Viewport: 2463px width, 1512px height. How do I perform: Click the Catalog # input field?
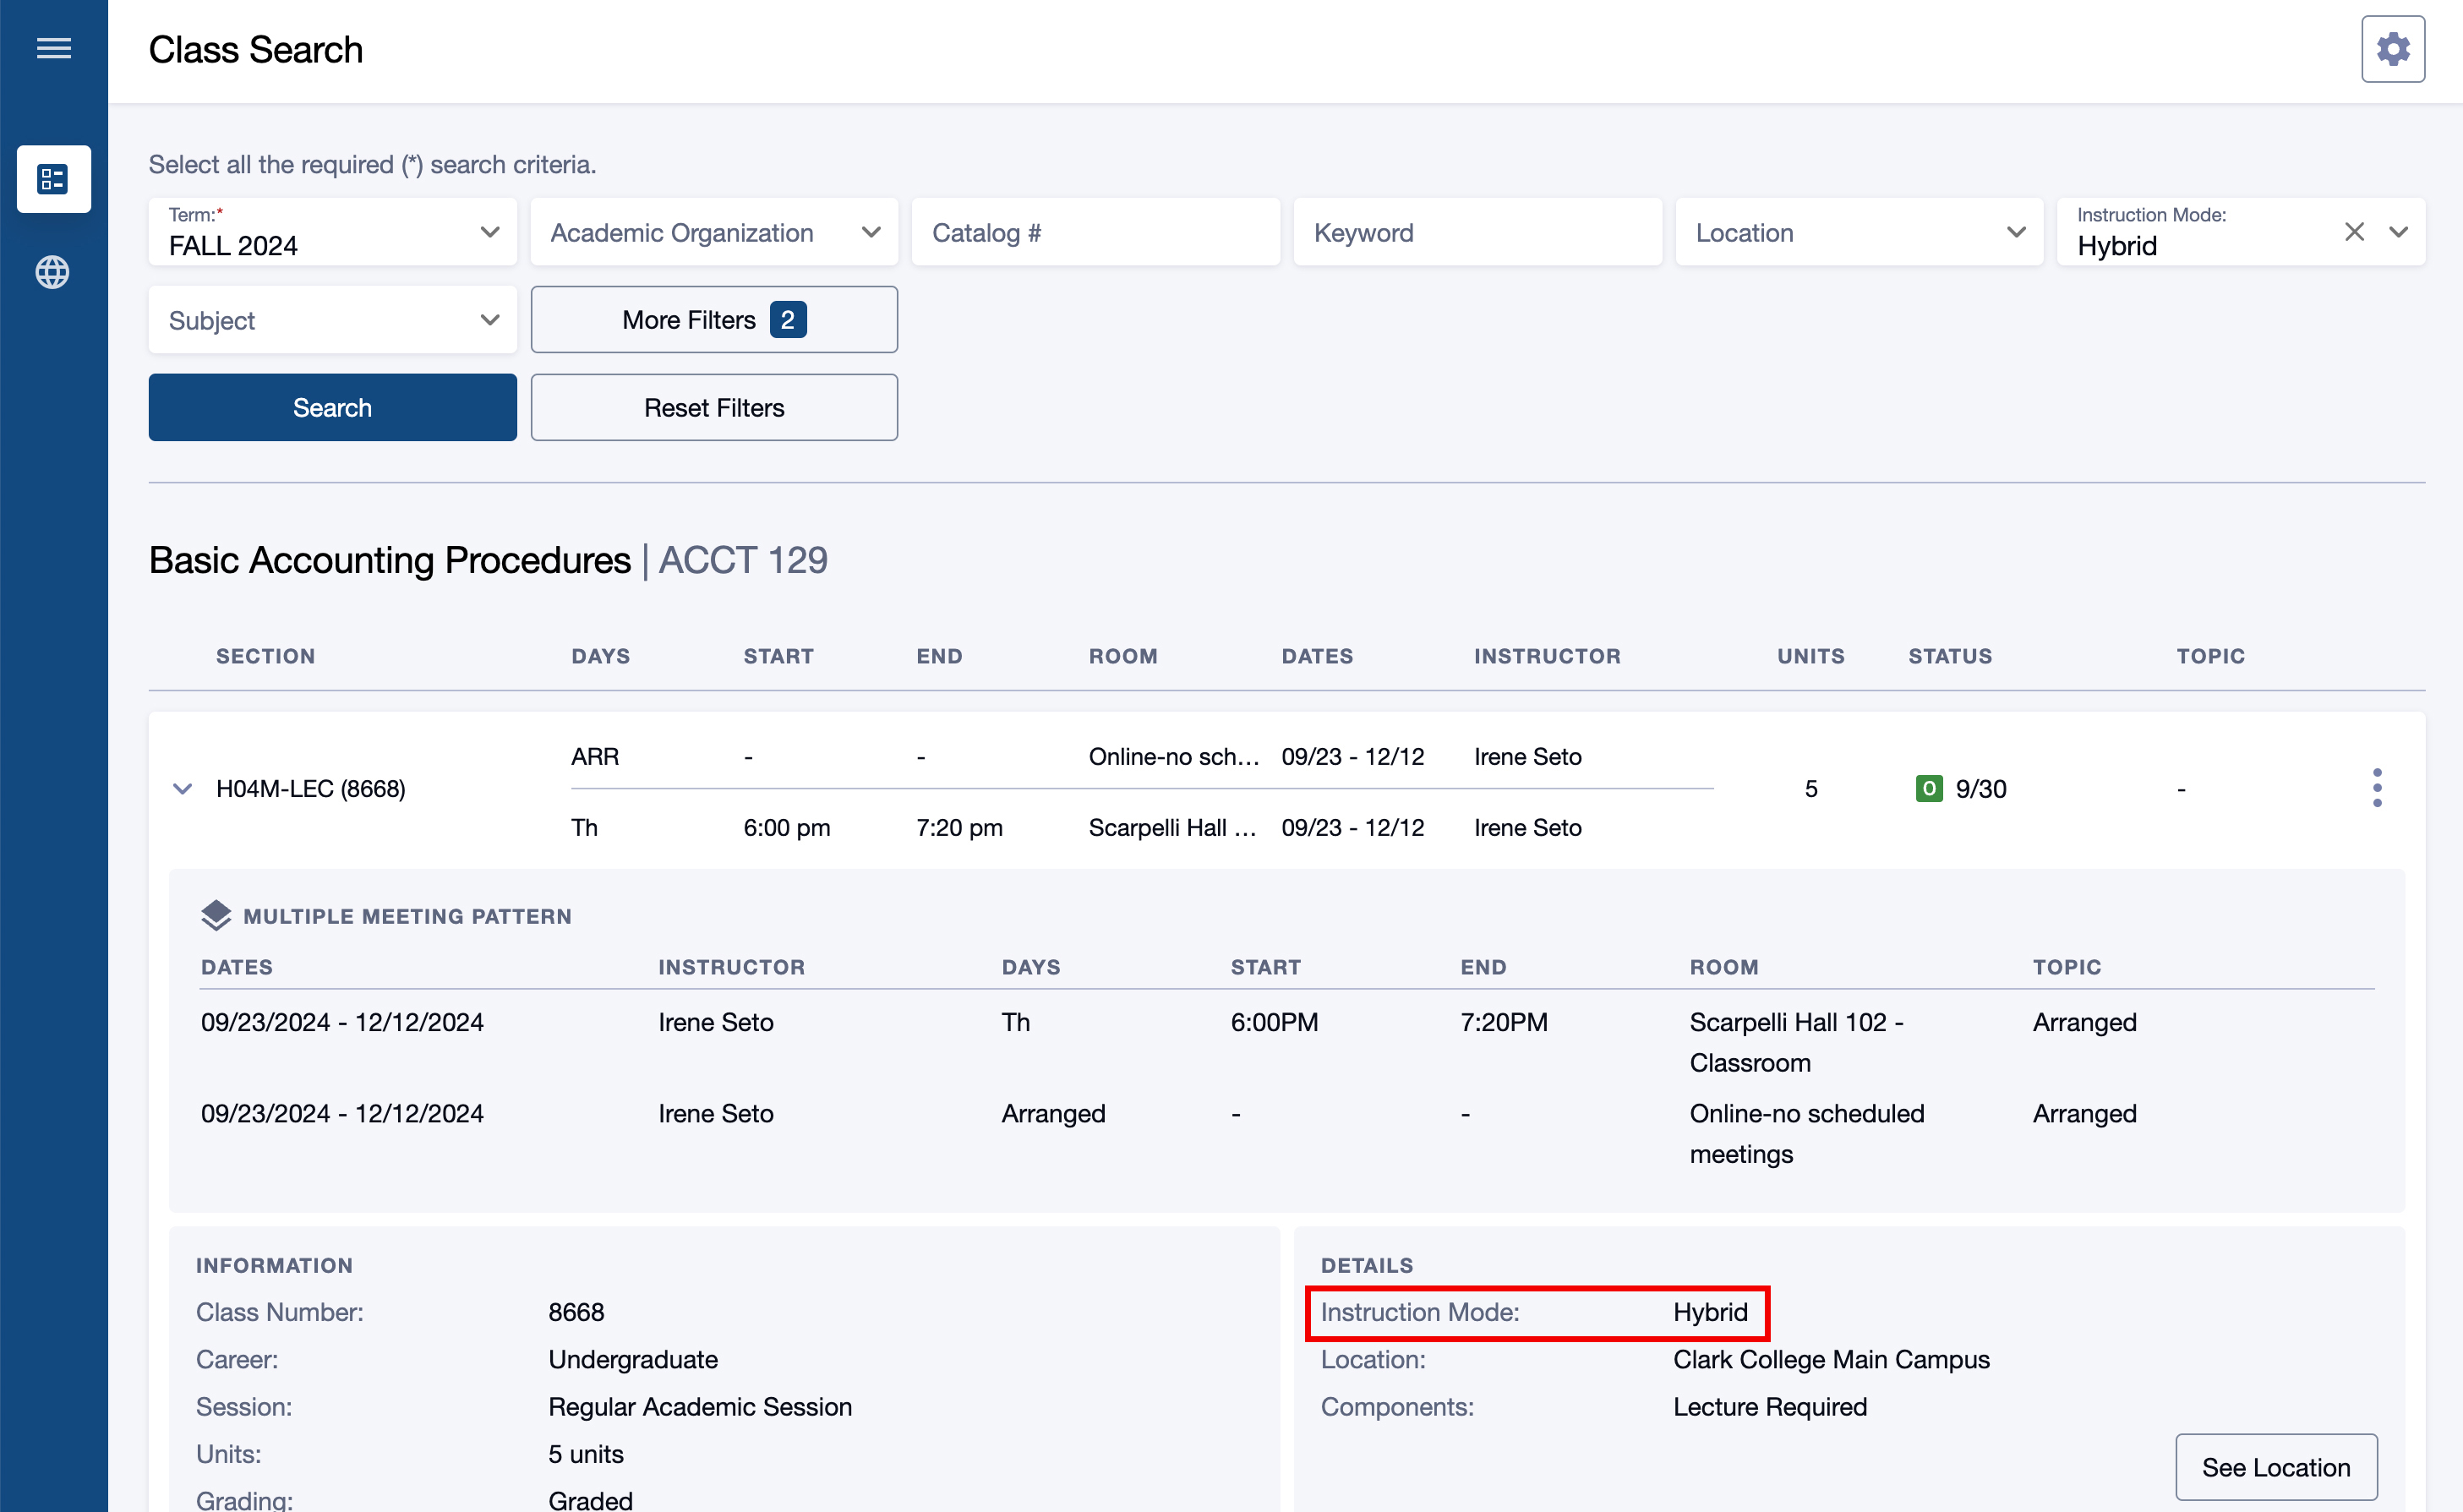(1095, 232)
